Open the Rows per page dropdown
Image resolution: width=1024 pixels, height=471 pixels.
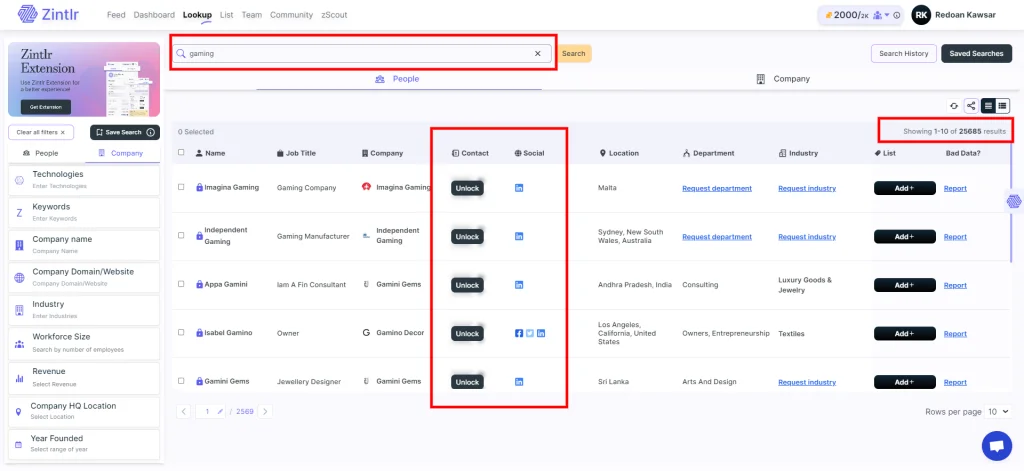point(997,411)
